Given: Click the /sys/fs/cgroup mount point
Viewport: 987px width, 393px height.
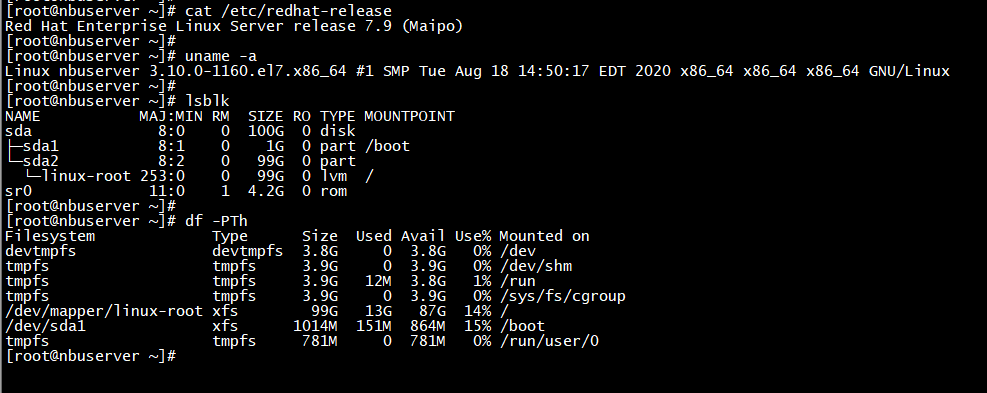Looking at the screenshot, I should coord(563,296).
